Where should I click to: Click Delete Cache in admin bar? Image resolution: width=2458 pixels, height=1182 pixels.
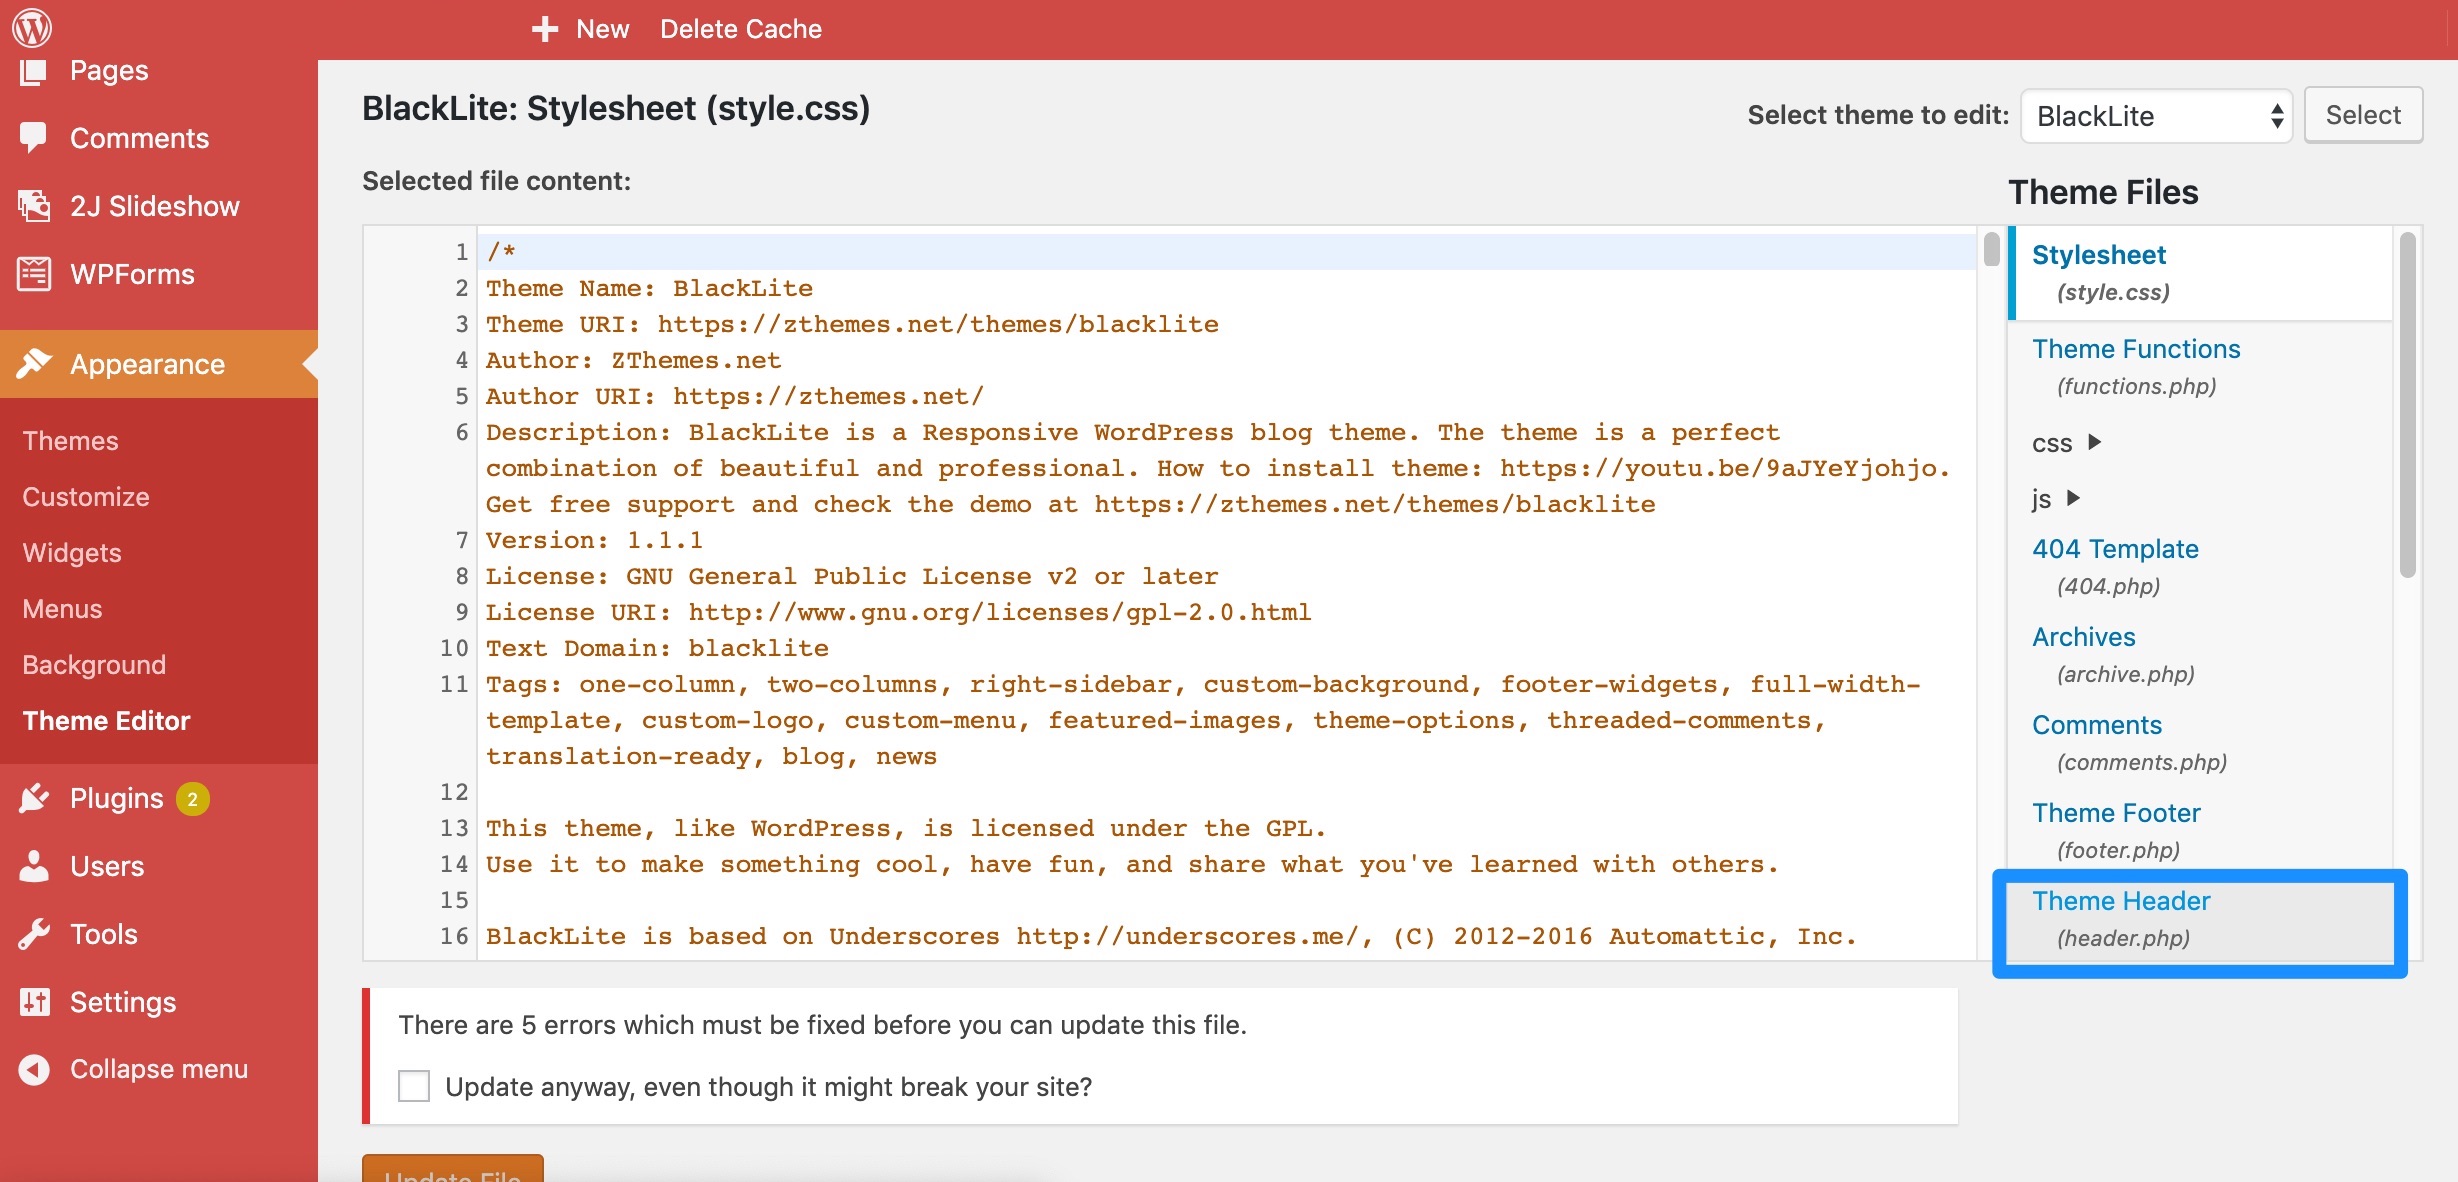tap(740, 29)
